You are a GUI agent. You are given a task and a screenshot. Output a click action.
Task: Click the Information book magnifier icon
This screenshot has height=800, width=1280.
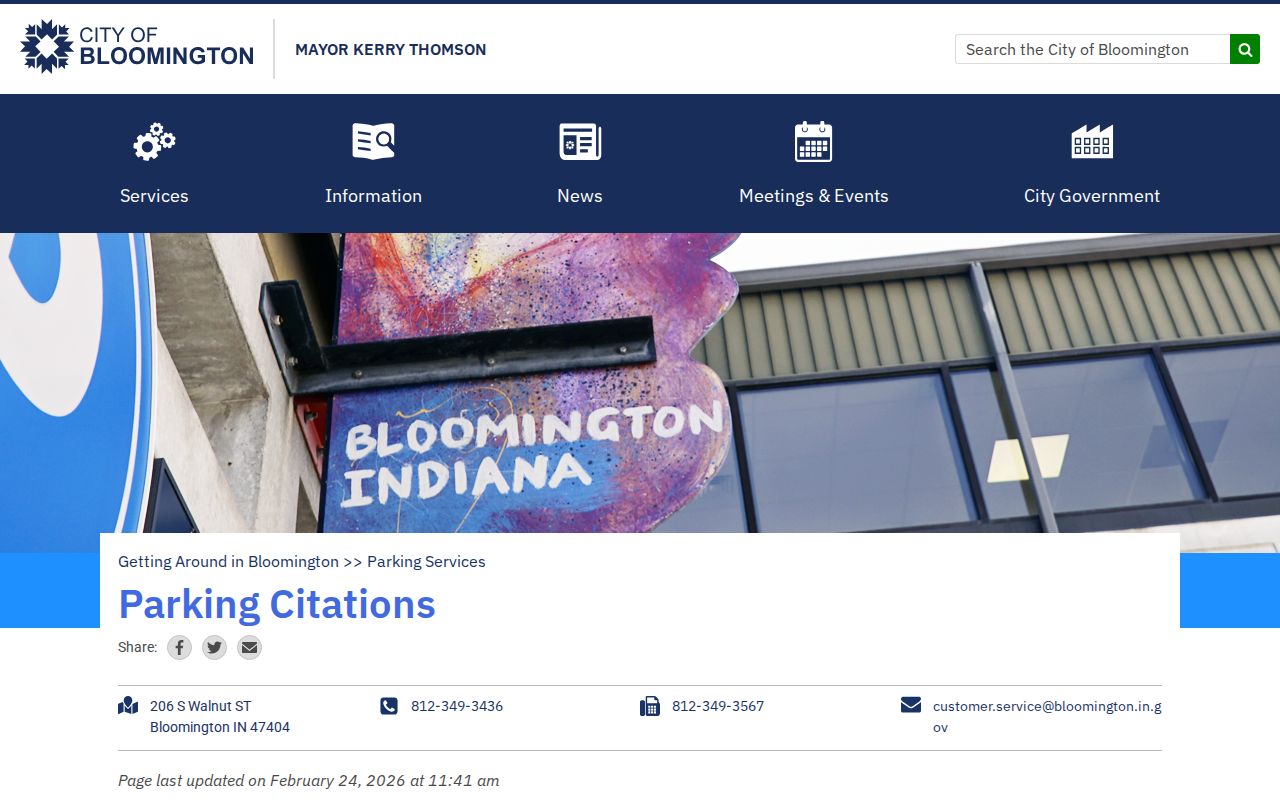373,142
